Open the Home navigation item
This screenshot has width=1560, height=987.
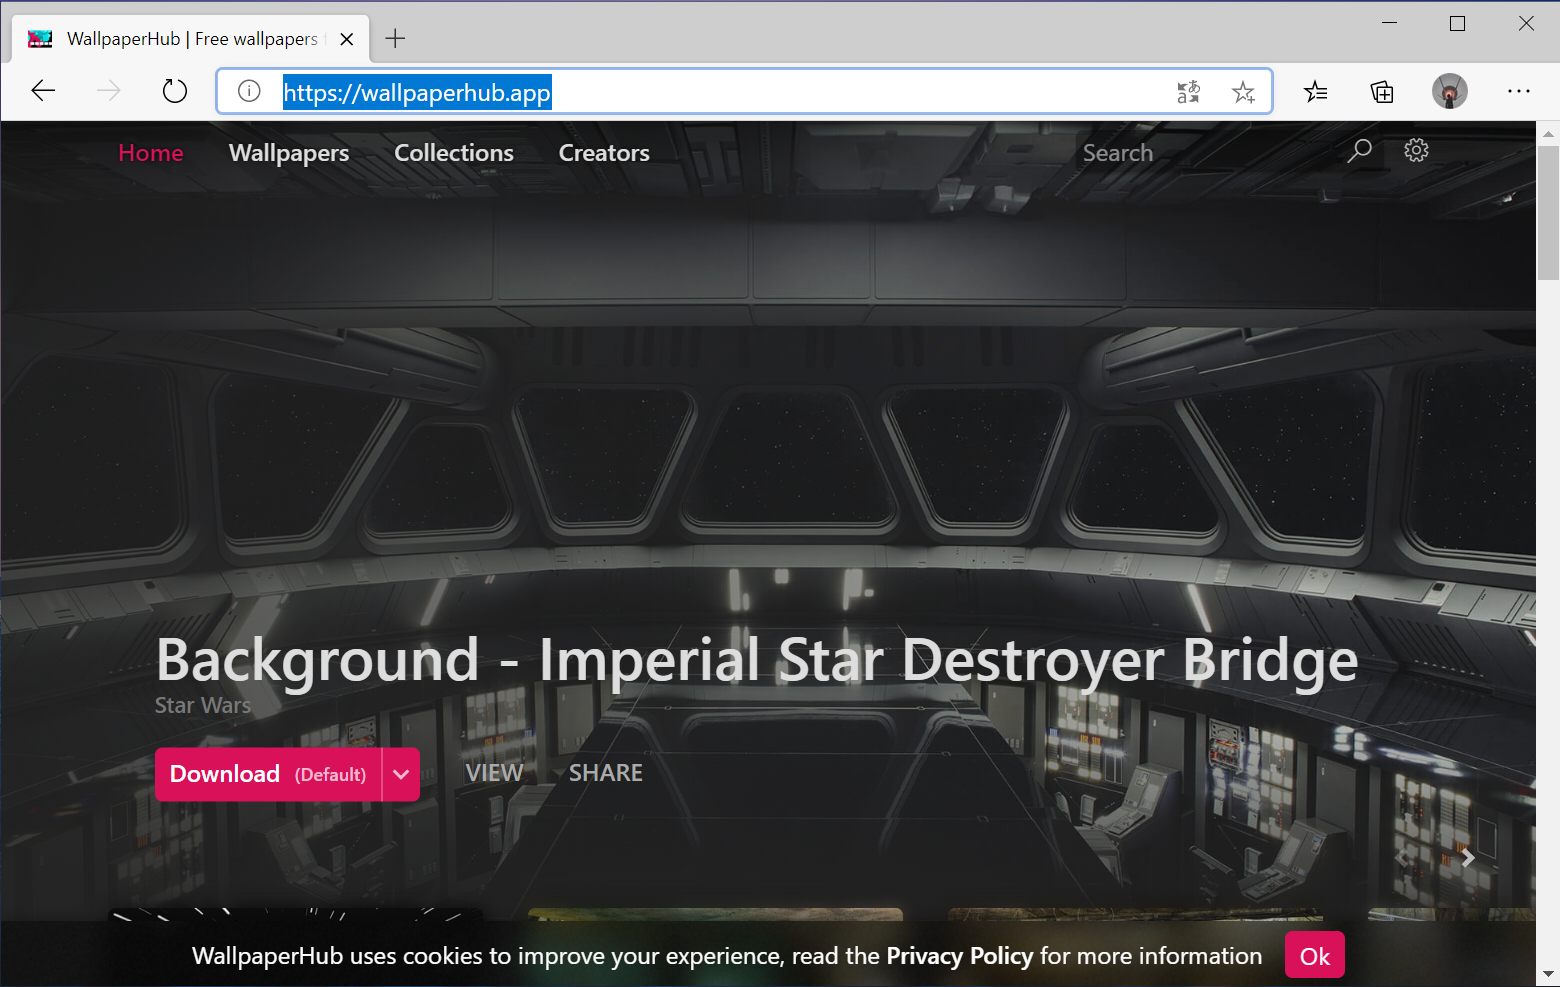[x=151, y=153]
